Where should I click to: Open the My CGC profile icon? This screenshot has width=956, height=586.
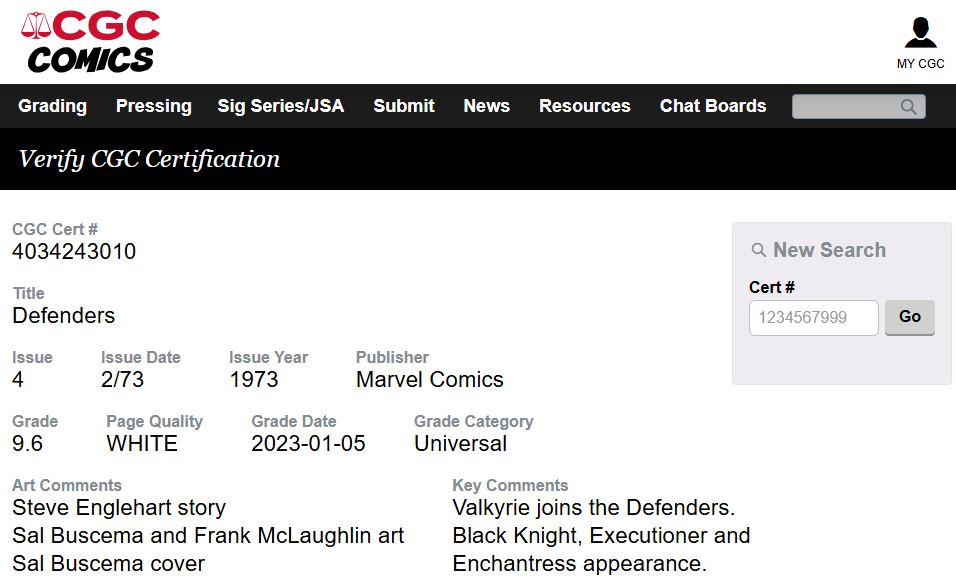(920, 33)
